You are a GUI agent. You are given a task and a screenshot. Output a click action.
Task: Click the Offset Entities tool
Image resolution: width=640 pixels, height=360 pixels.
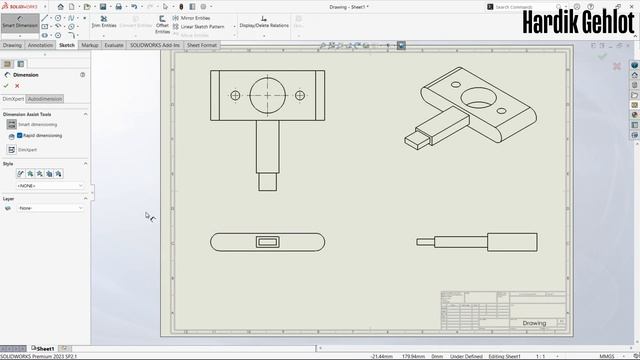[162, 24]
